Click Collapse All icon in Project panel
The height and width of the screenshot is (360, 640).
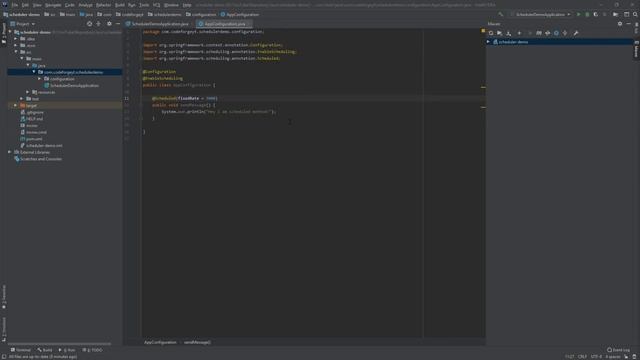tap(98, 24)
